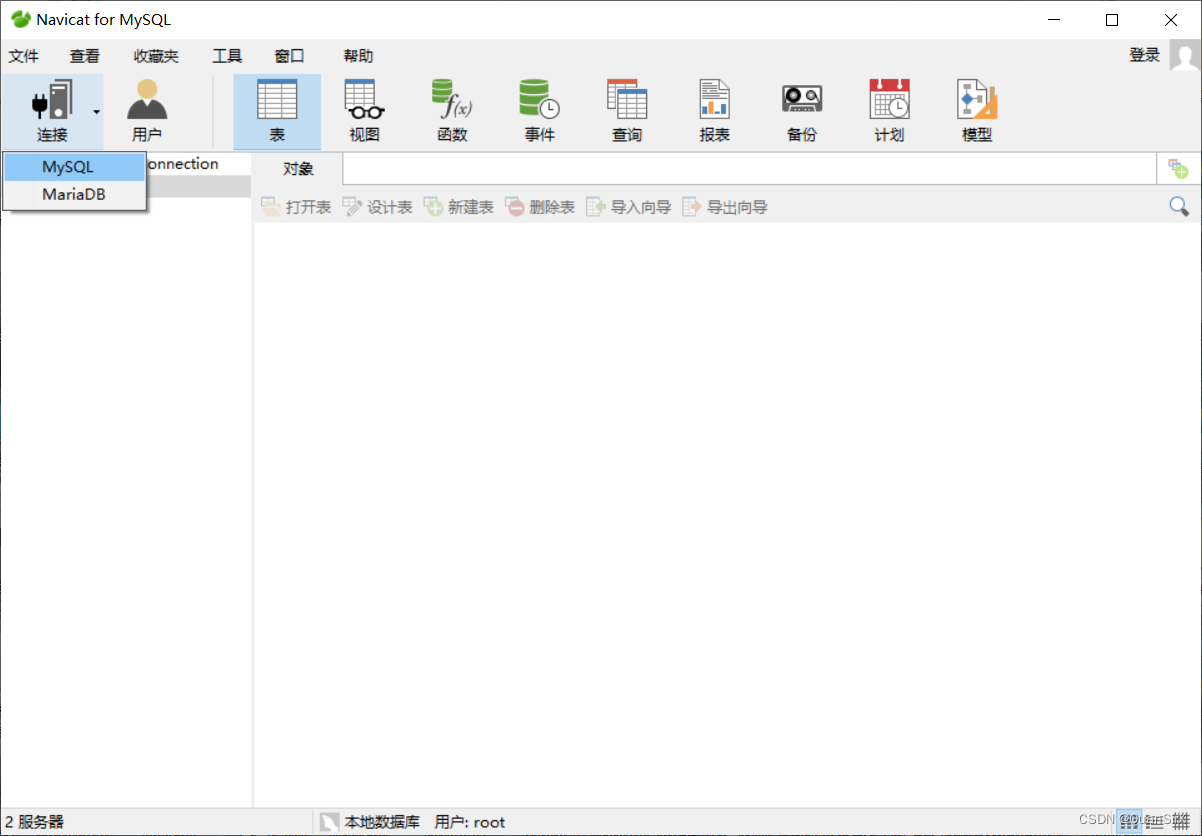Open the 计划 (Schedule) toolbar icon
The height and width of the screenshot is (836, 1202).
pyautogui.click(x=889, y=111)
